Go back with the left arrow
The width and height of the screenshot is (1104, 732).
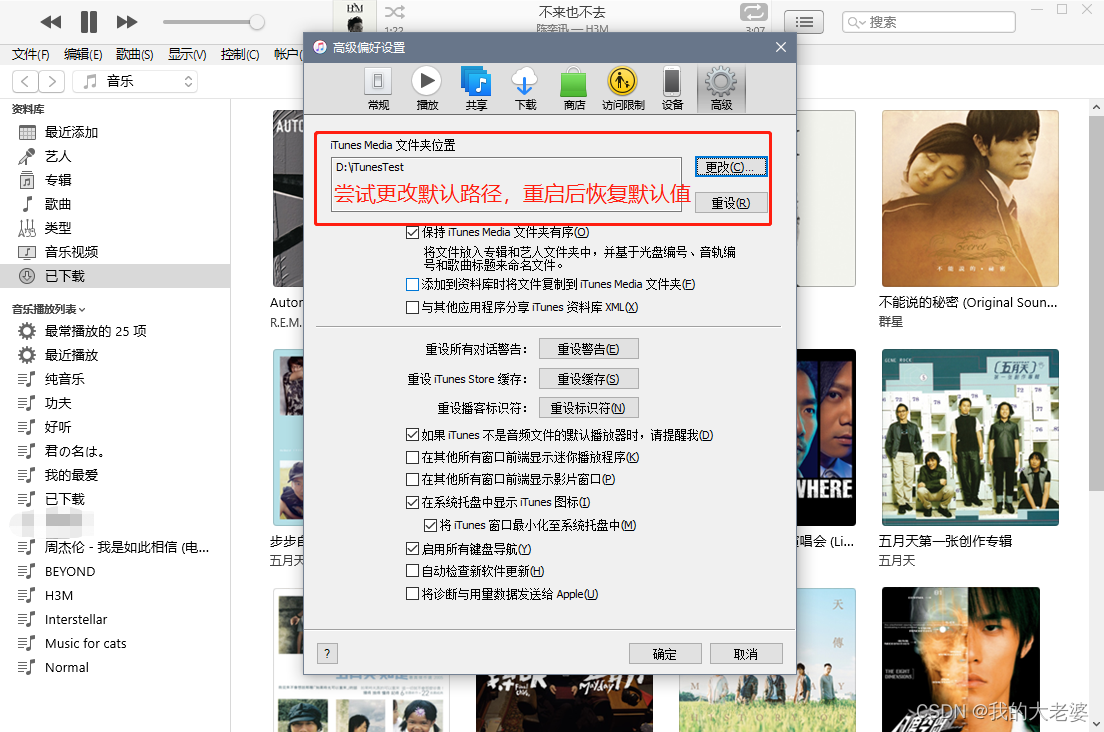click(25, 82)
